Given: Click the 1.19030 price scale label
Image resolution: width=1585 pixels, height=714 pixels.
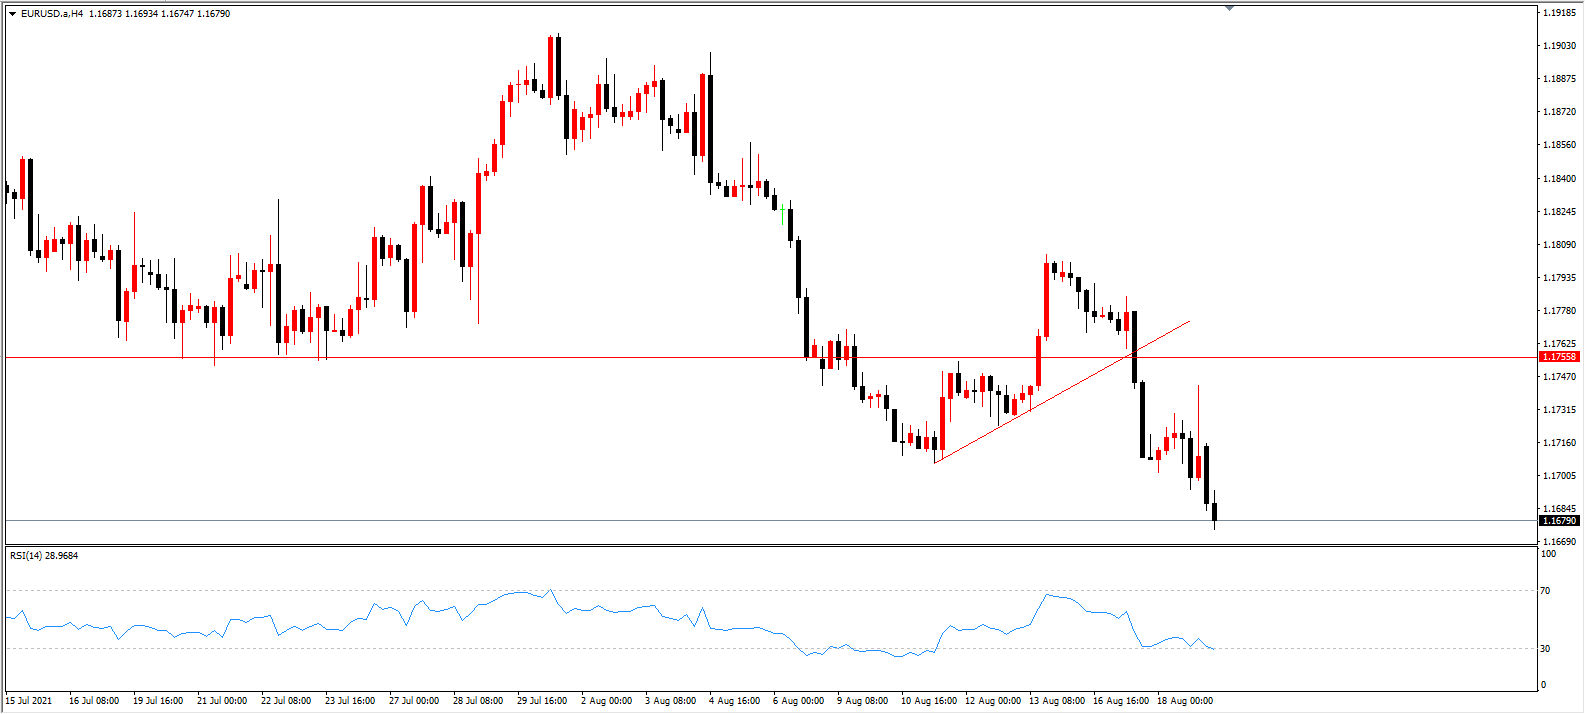Looking at the screenshot, I should [x=1559, y=46].
